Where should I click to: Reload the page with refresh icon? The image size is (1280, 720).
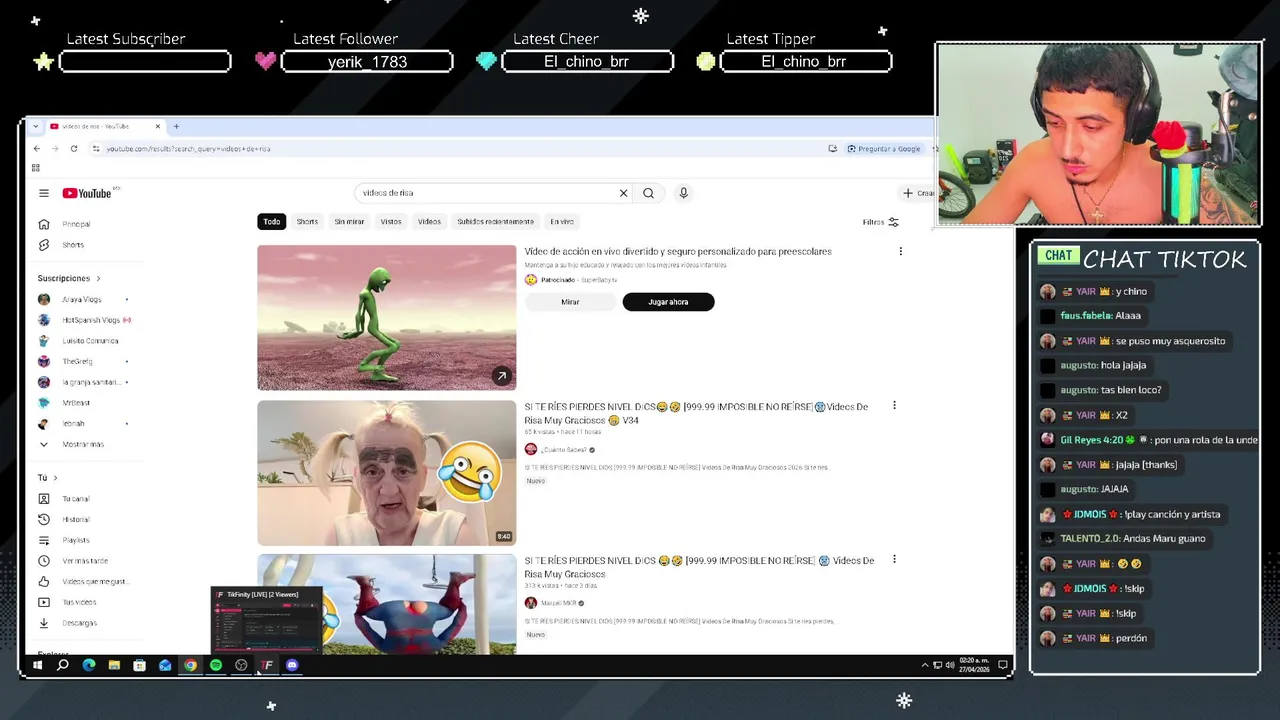74,148
